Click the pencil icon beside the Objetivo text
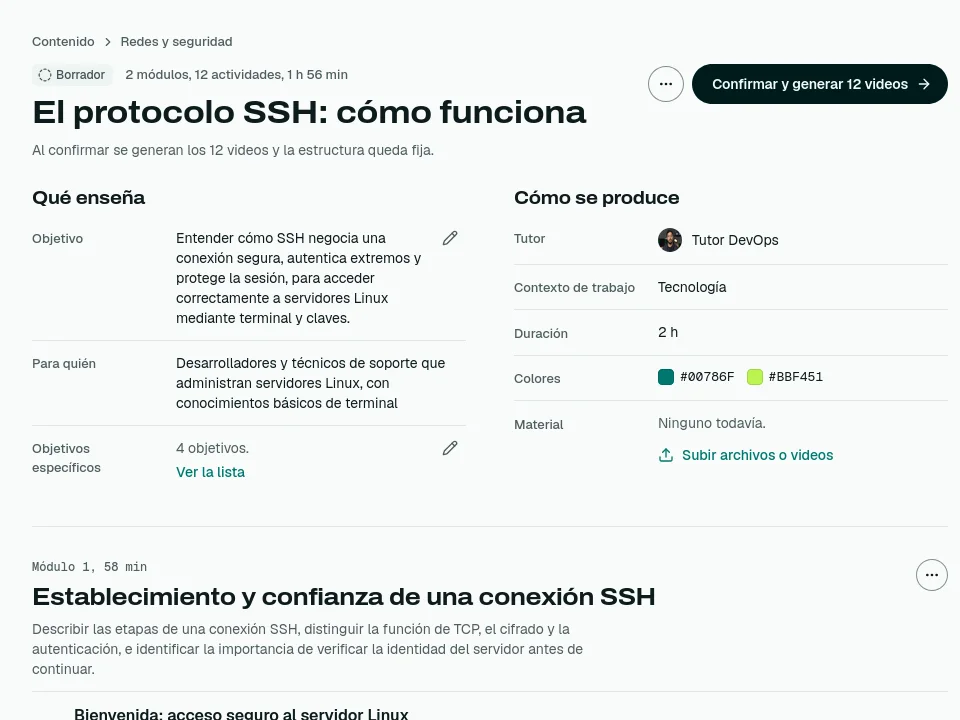The width and height of the screenshot is (960, 720). click(450, 238)
